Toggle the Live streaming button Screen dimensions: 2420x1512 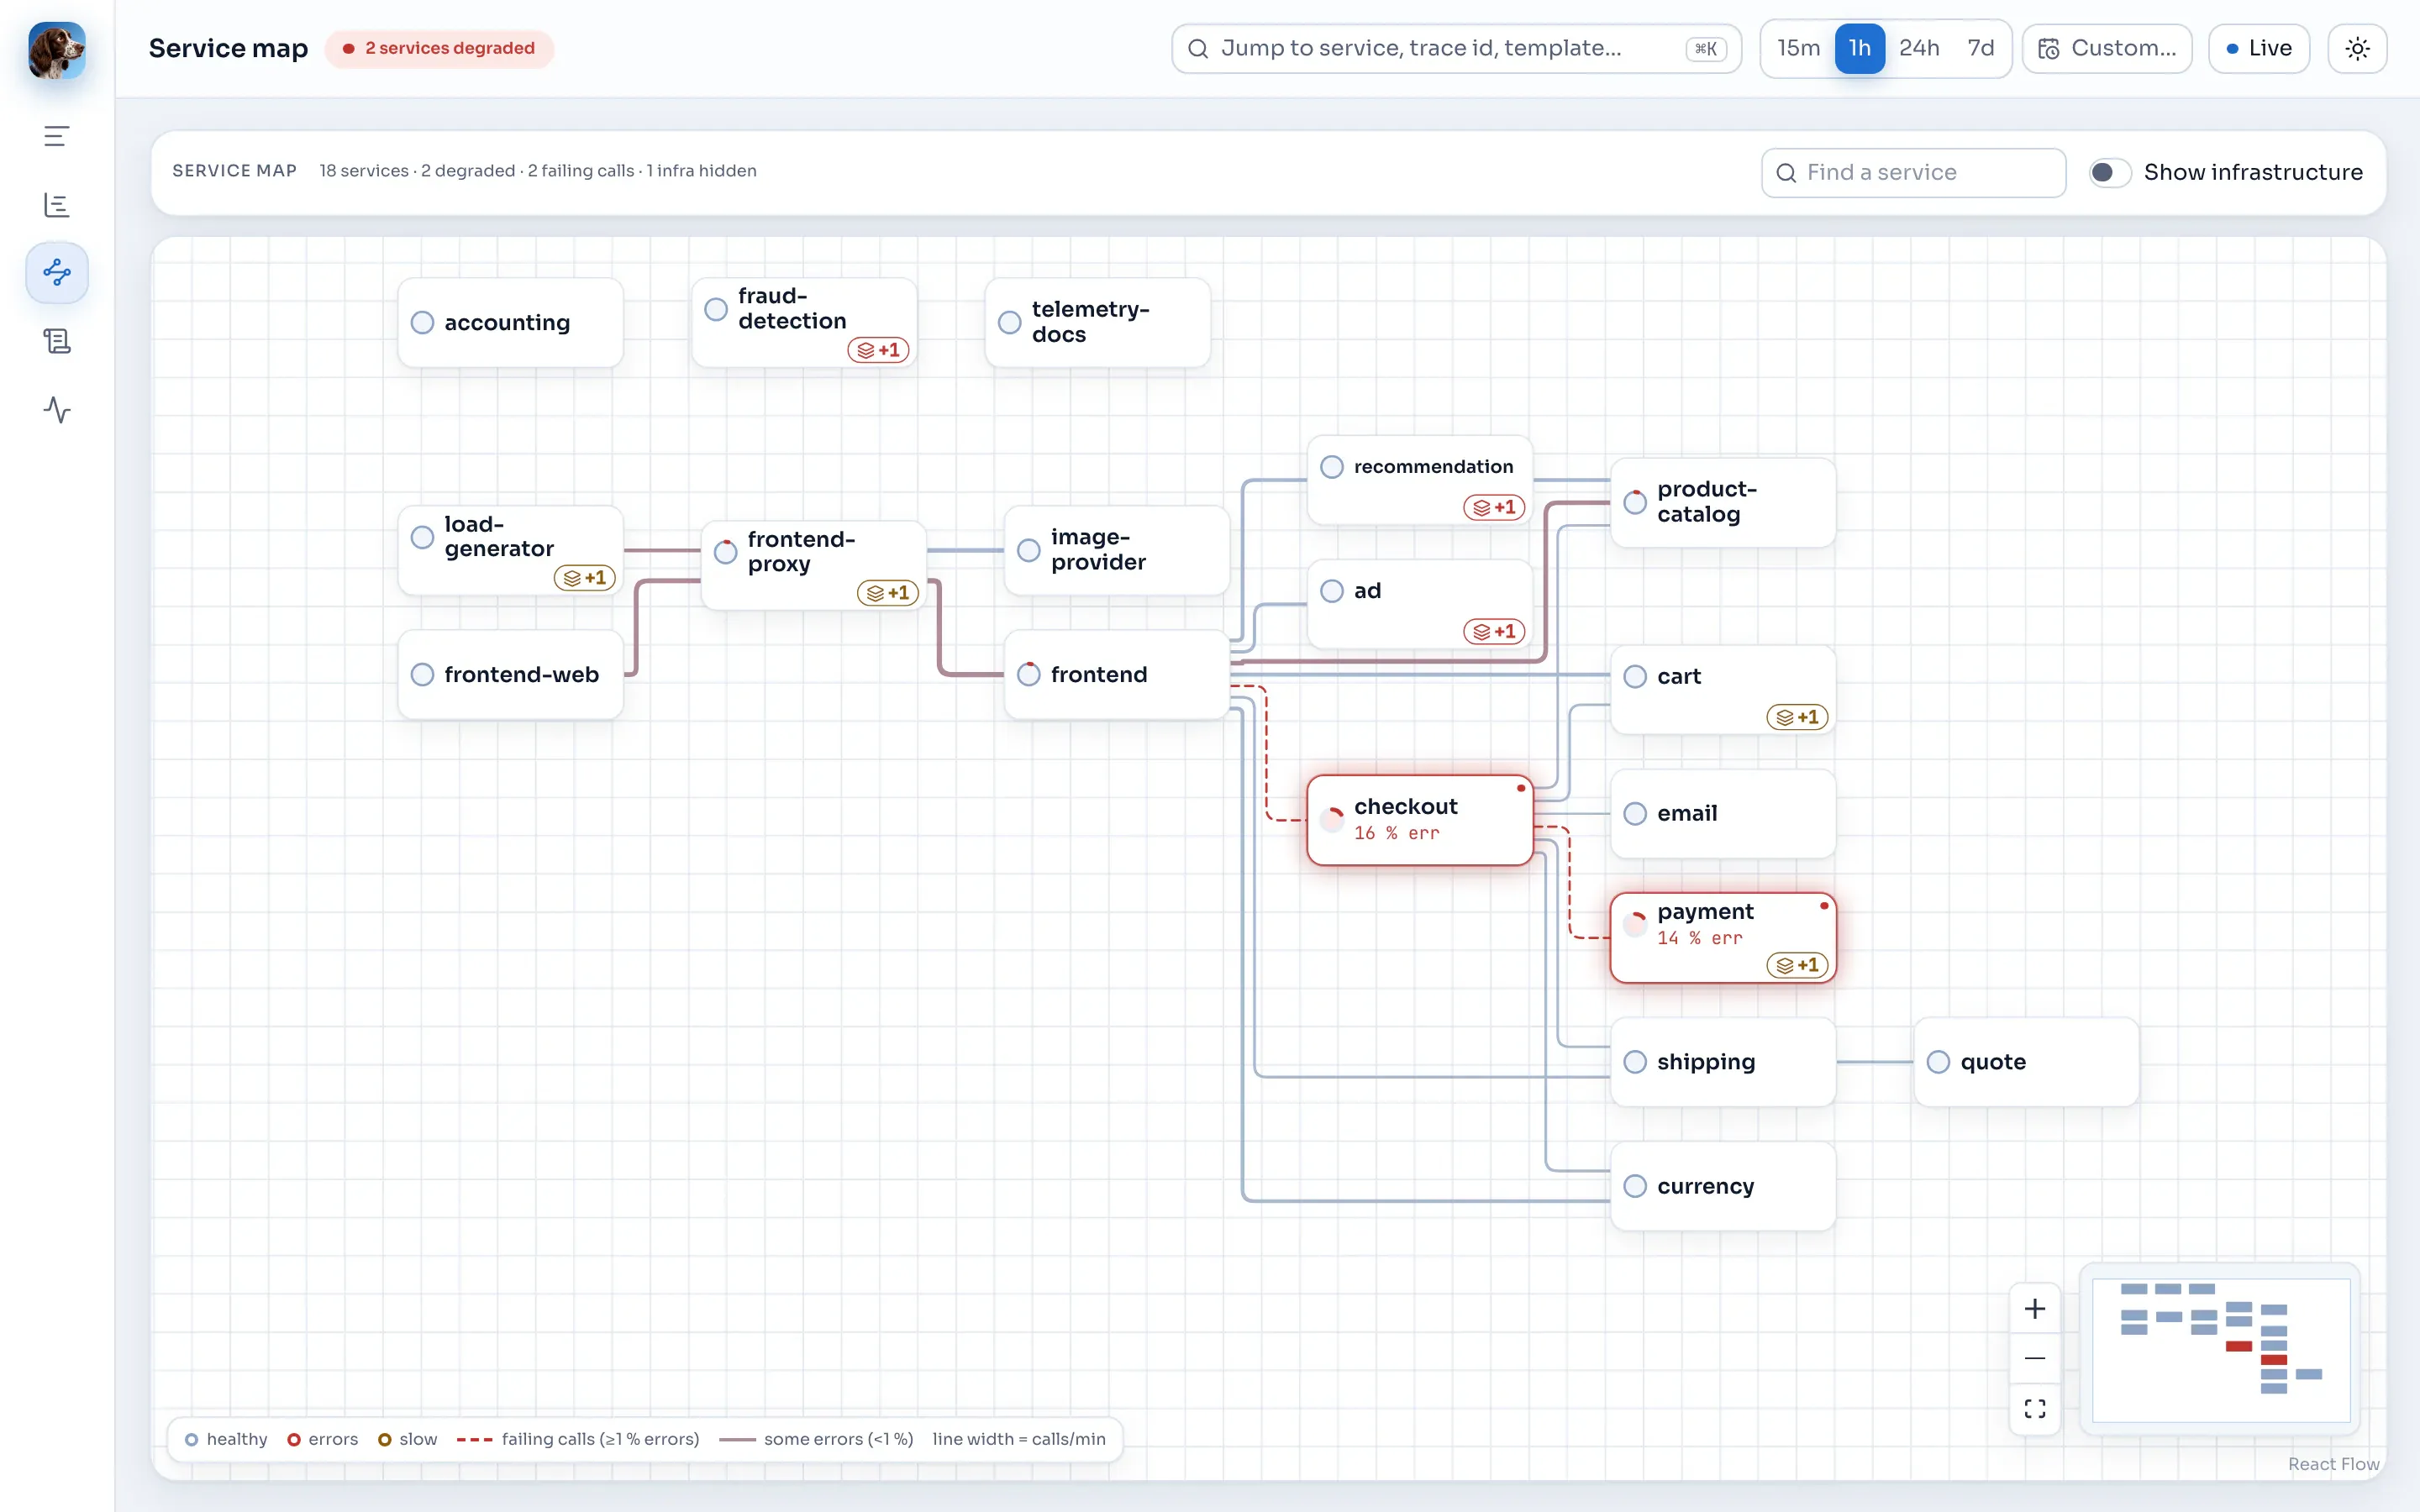2258,48
